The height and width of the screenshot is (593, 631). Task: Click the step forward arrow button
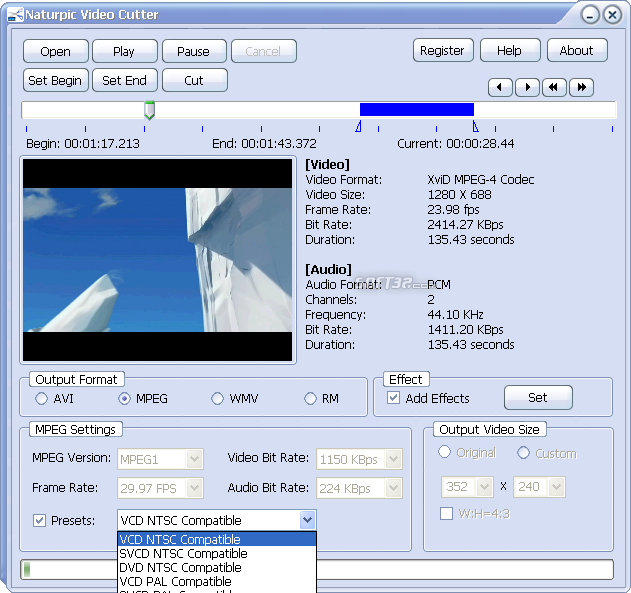coord(527,87)
